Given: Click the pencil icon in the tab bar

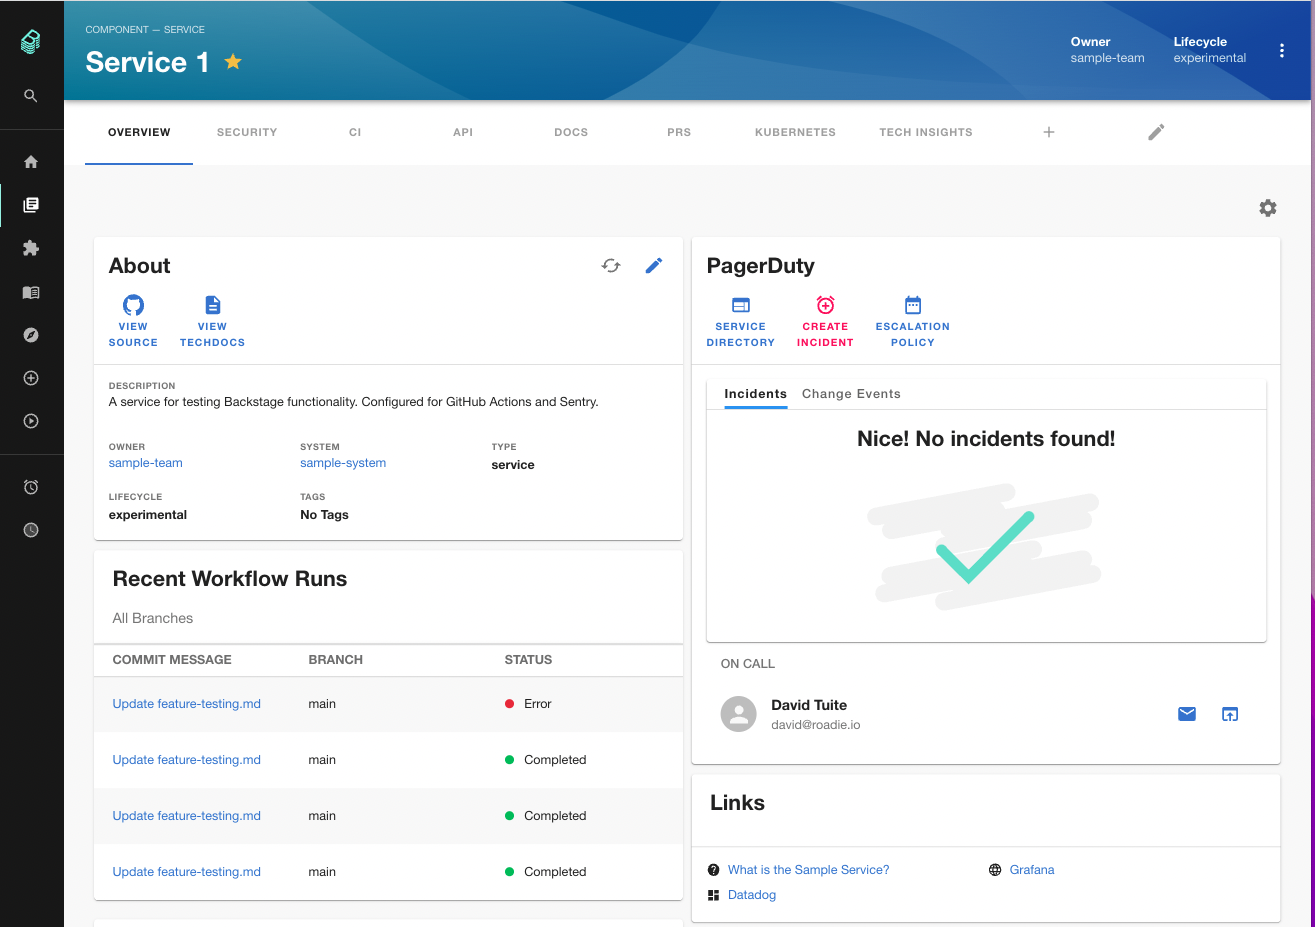Looking at the screenshot, I should pos(1156,132).
